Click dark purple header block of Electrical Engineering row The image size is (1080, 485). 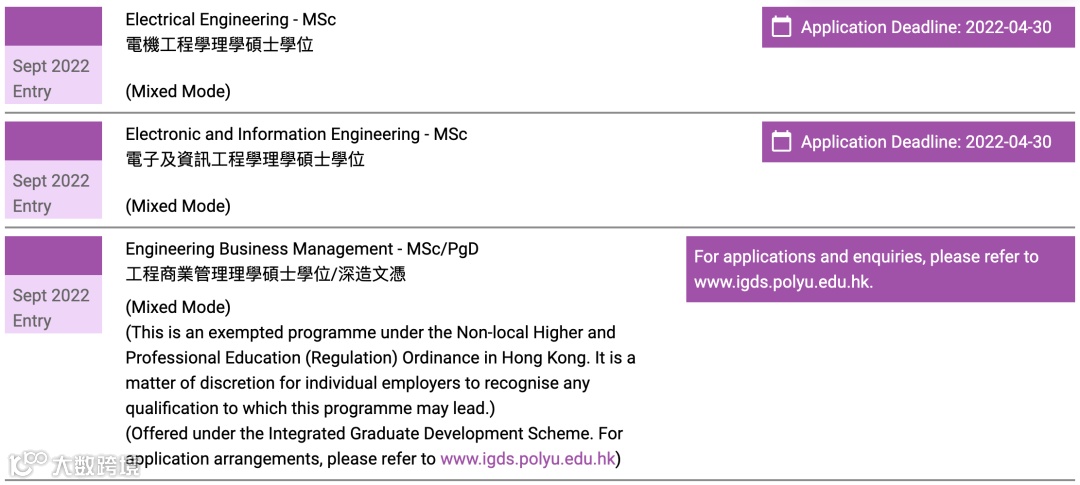54,27
